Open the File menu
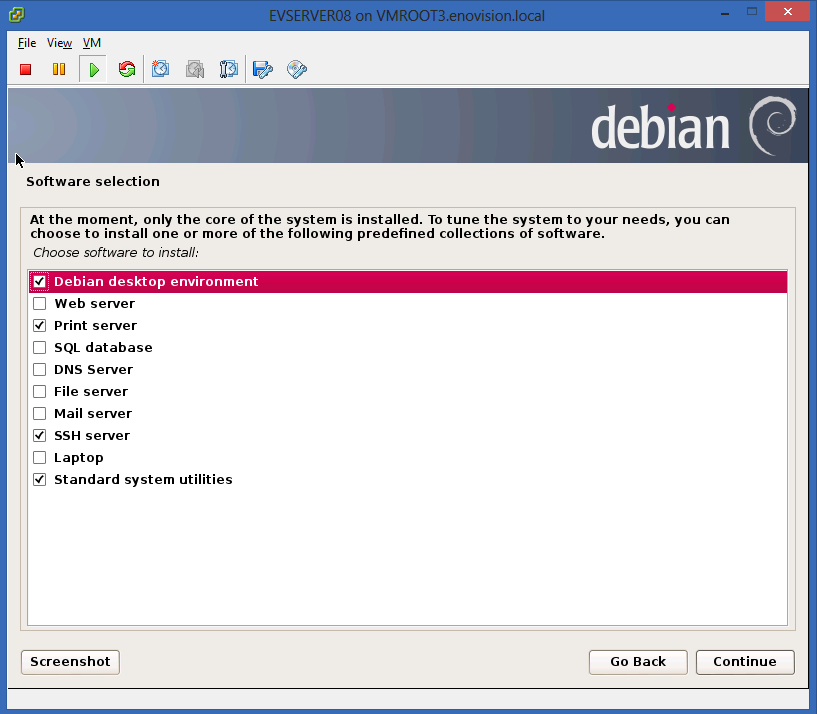817x714 pixels. pyautogui.click(x=27, y=43)
